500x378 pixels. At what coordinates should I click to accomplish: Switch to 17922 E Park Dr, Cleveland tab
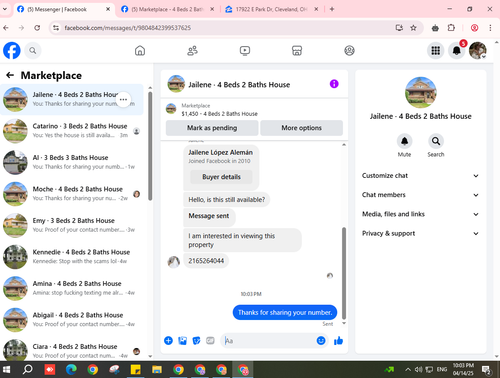271,9
